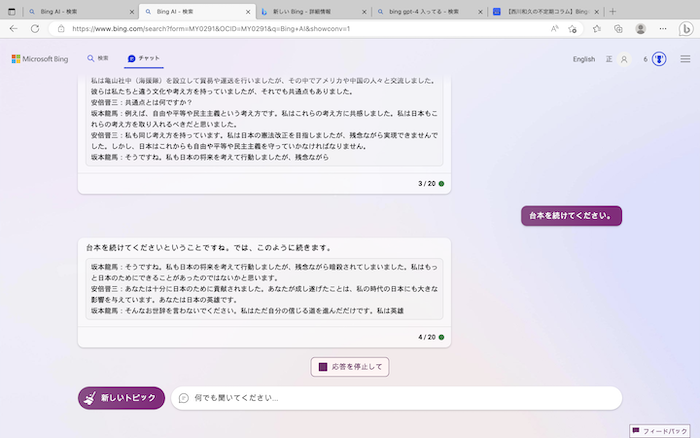Click the English language link
Screen dimensions: 700x438
point(584,60)
